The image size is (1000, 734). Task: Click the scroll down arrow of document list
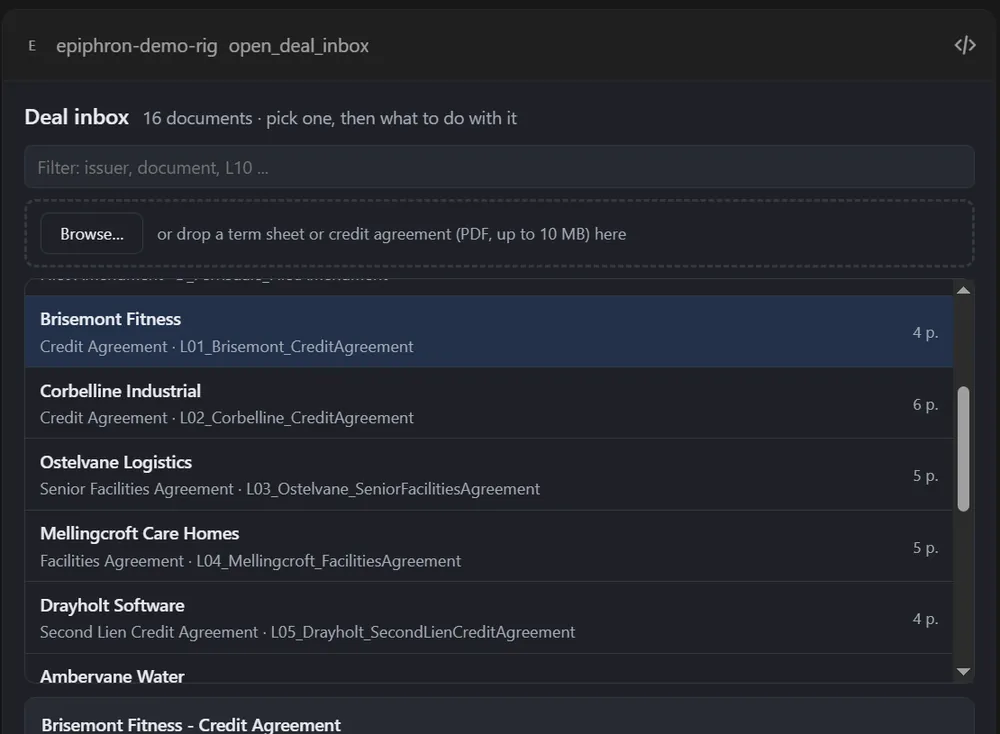pyautogui.click(x=964, y=672)
